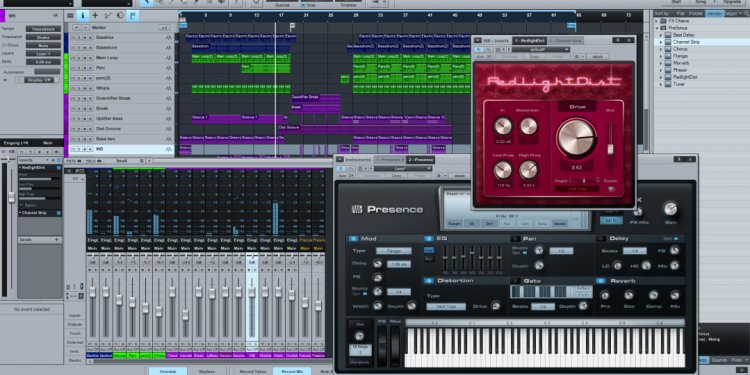This screenshot has height=375, width=750.
Task: Click the half-filled circle toolbar icon
Action: (120, 15)
